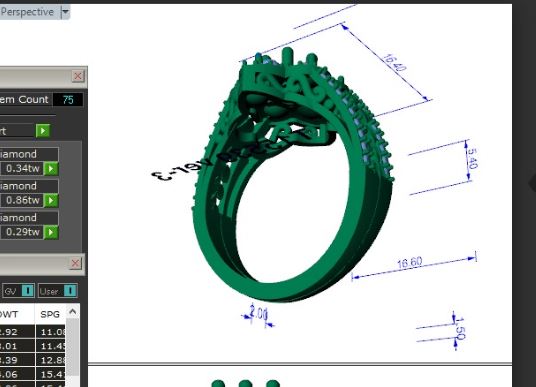The image size is (536, 387).
Task: Select the 0.86tw diamond weight field
Action: coord(22,200)
